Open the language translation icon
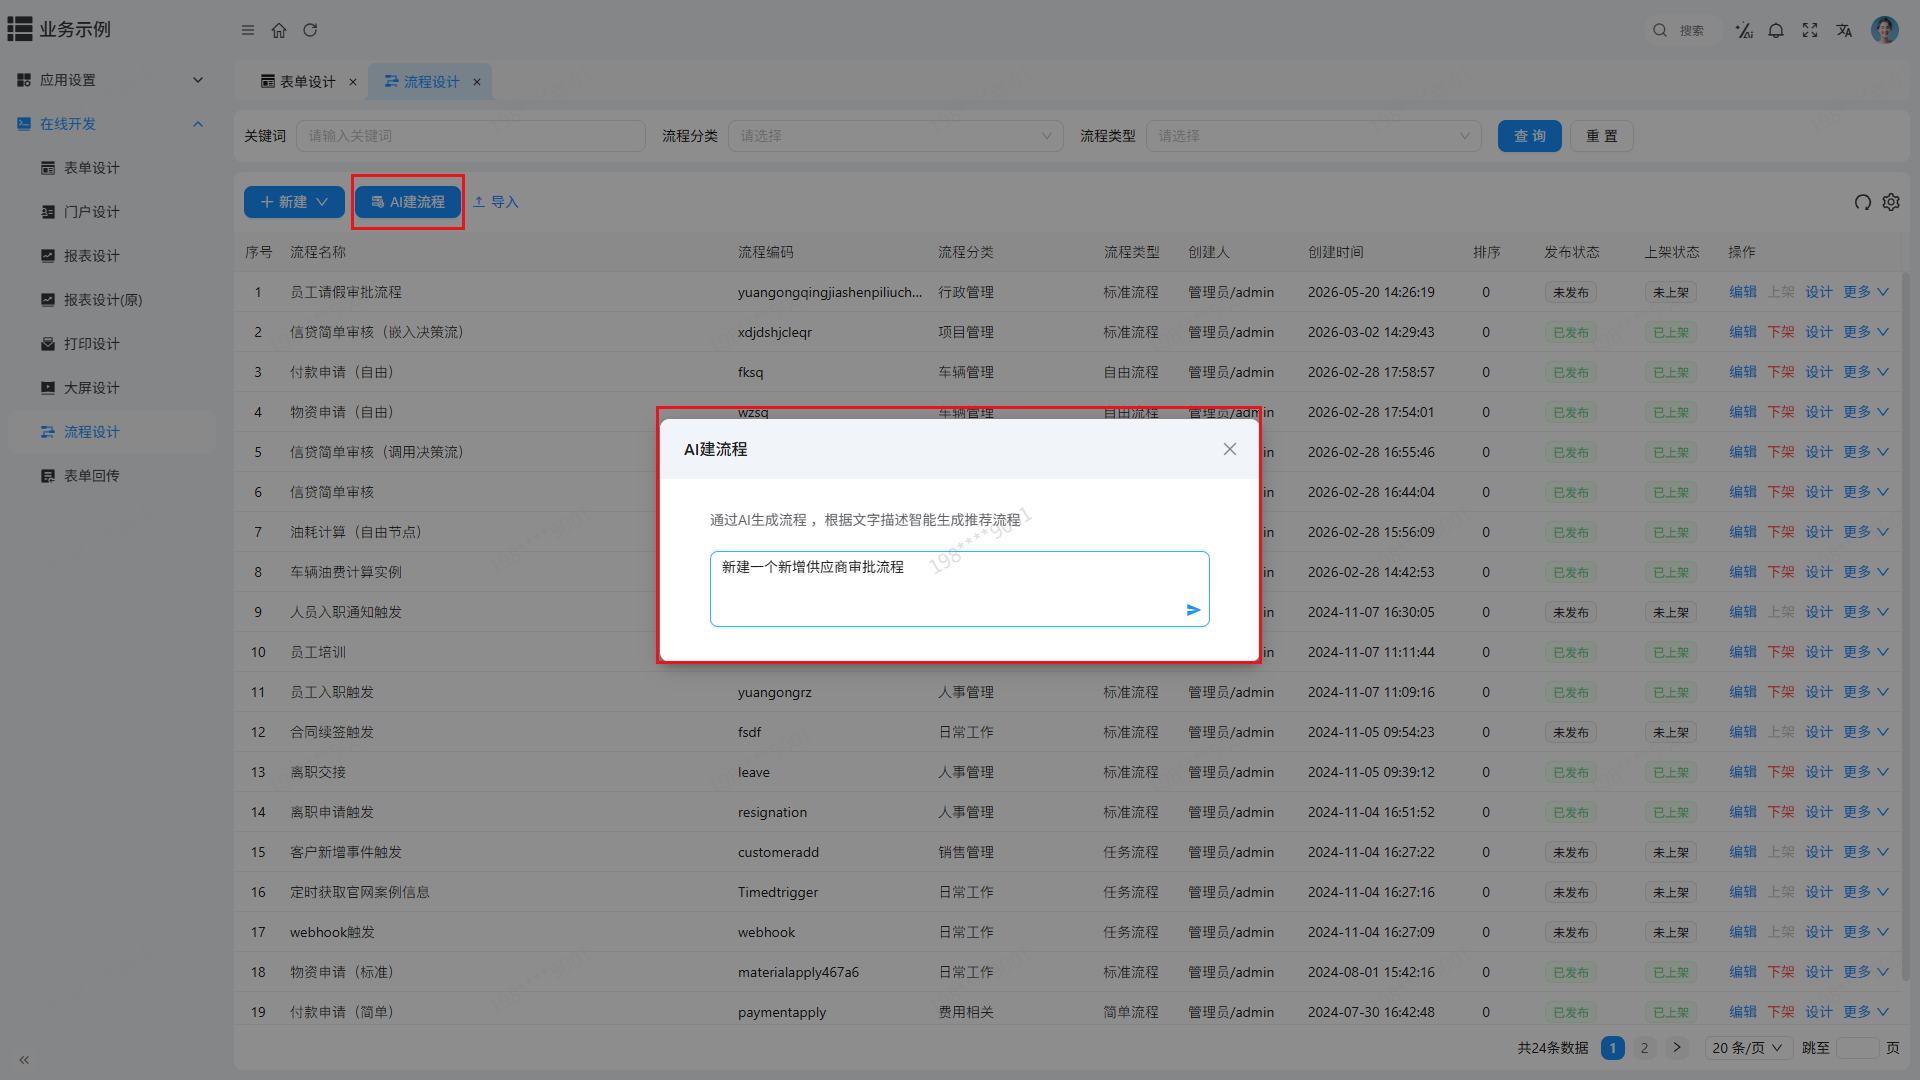The image size is (1920, 1080). click(x=1844, y=30)
